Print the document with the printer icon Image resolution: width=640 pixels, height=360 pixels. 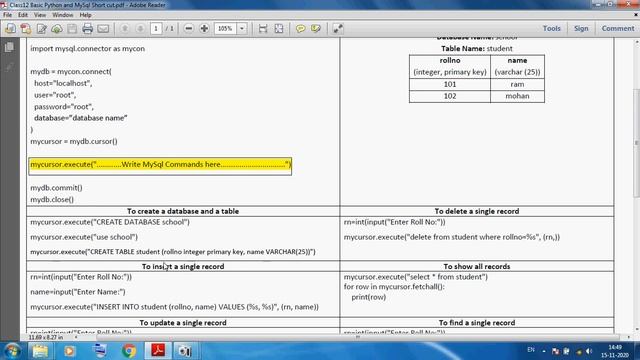click(87, 29)
